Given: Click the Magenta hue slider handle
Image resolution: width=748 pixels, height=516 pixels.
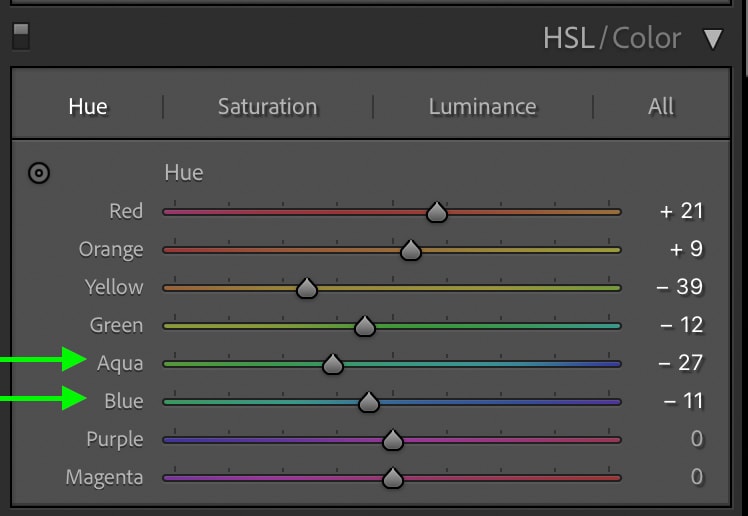Looking at the screenshot, I should (x=393, y=478).
